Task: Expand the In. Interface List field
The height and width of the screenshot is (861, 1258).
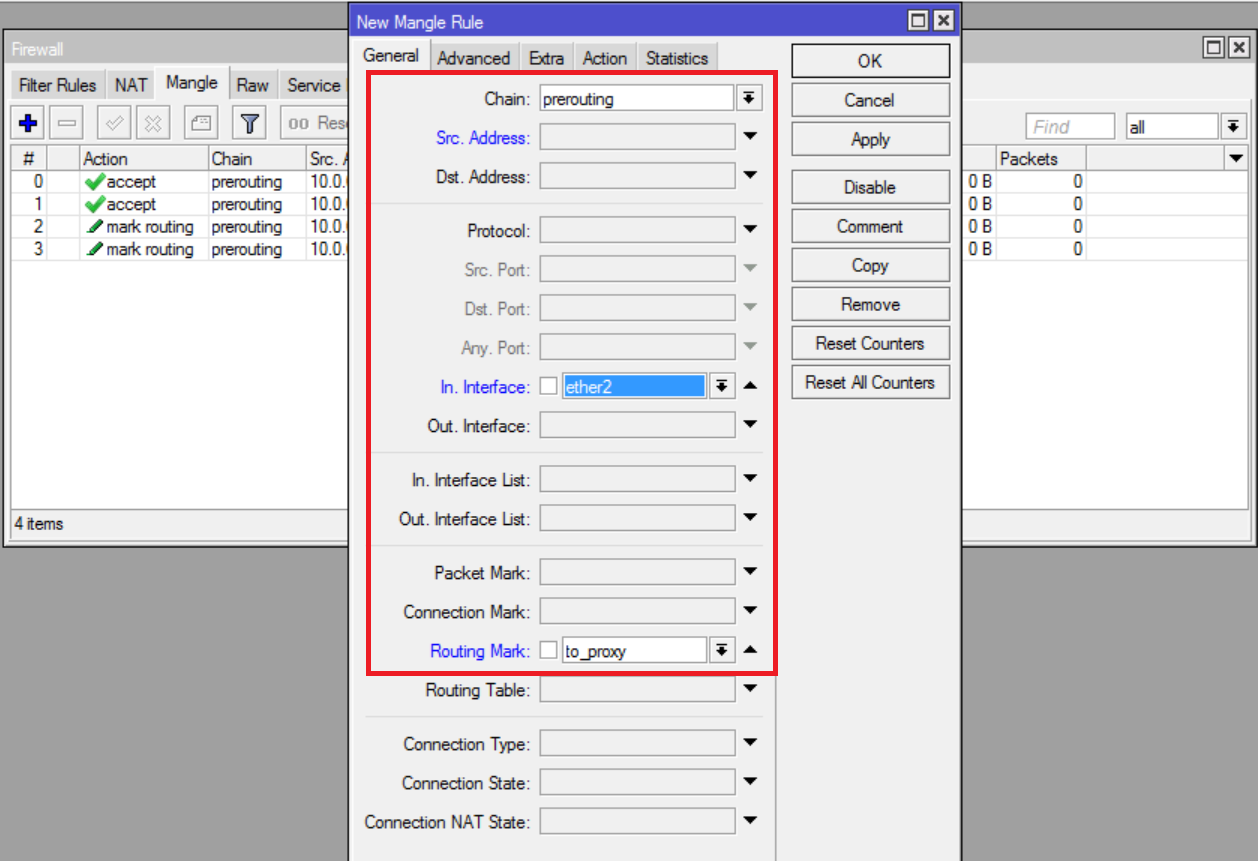Action: coord(750,479)
